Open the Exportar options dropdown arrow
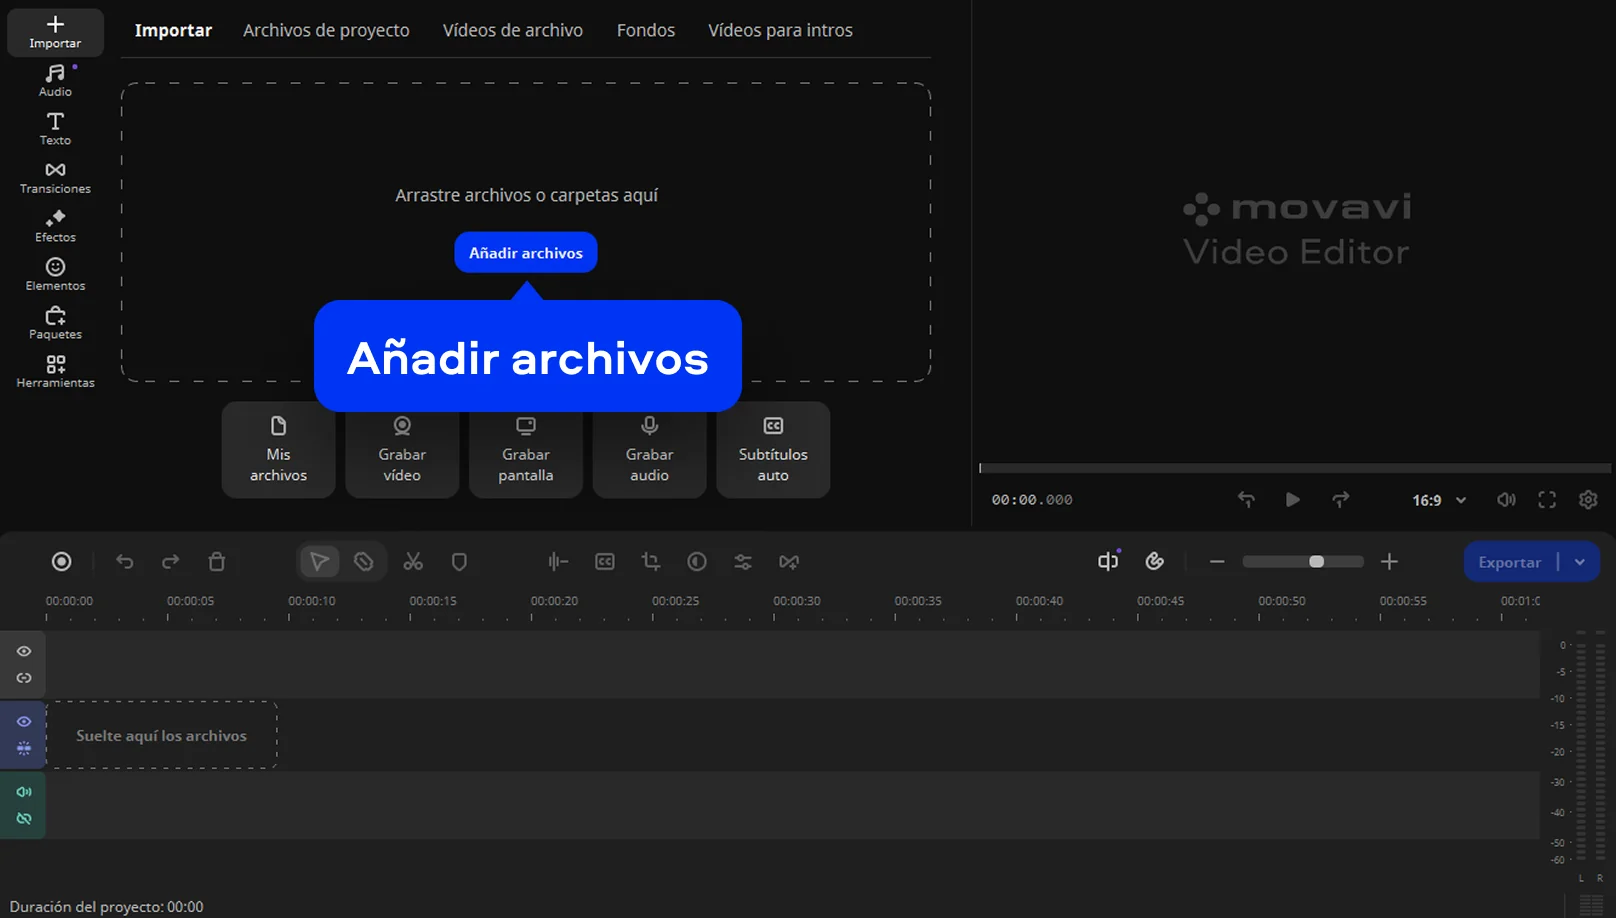Screen dimensions: 1616x918 (1580, 562)
